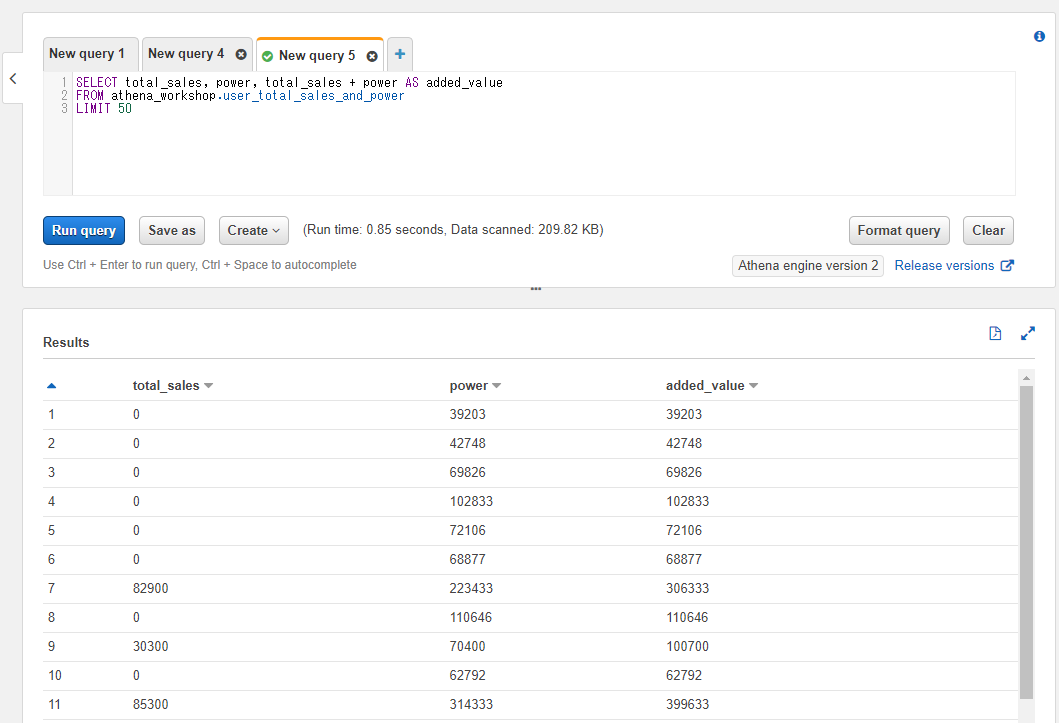Run the current SQL query
Viewport: 1059px width, 723px height.
pos(83,230)
